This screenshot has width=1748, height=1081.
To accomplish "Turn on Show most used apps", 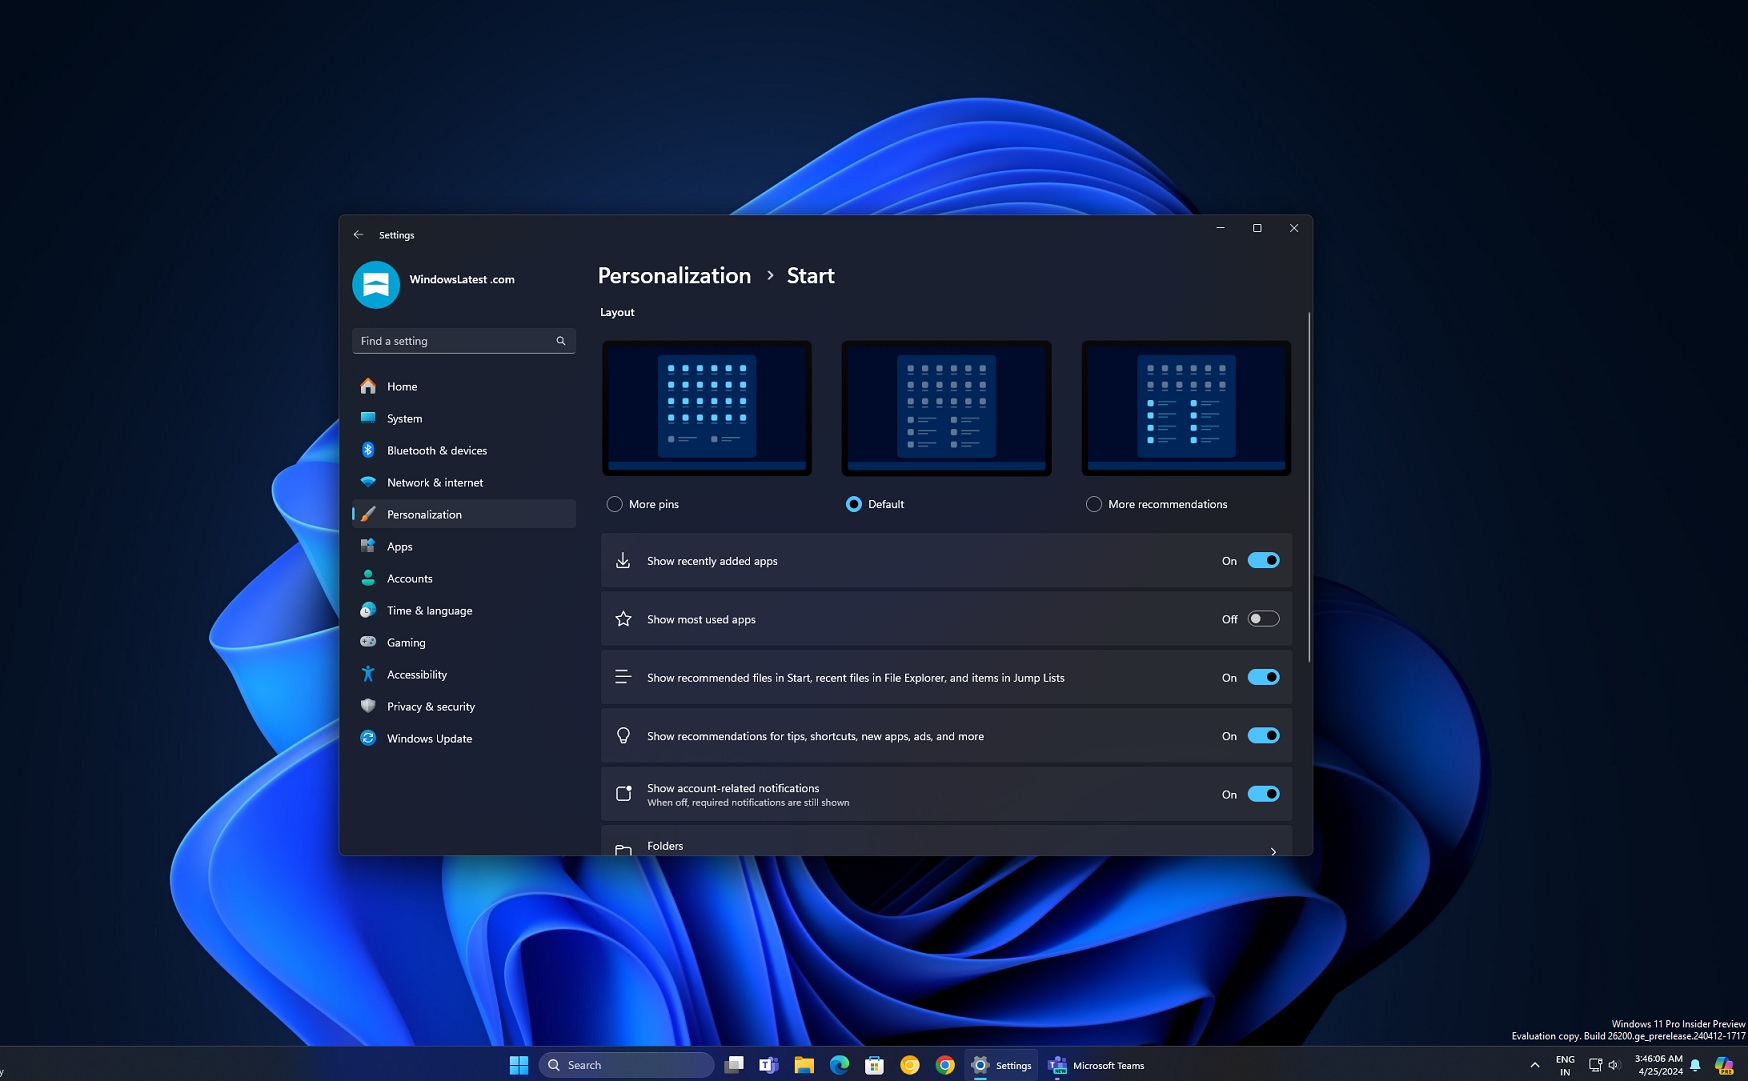I will [x=1263, y=619].
